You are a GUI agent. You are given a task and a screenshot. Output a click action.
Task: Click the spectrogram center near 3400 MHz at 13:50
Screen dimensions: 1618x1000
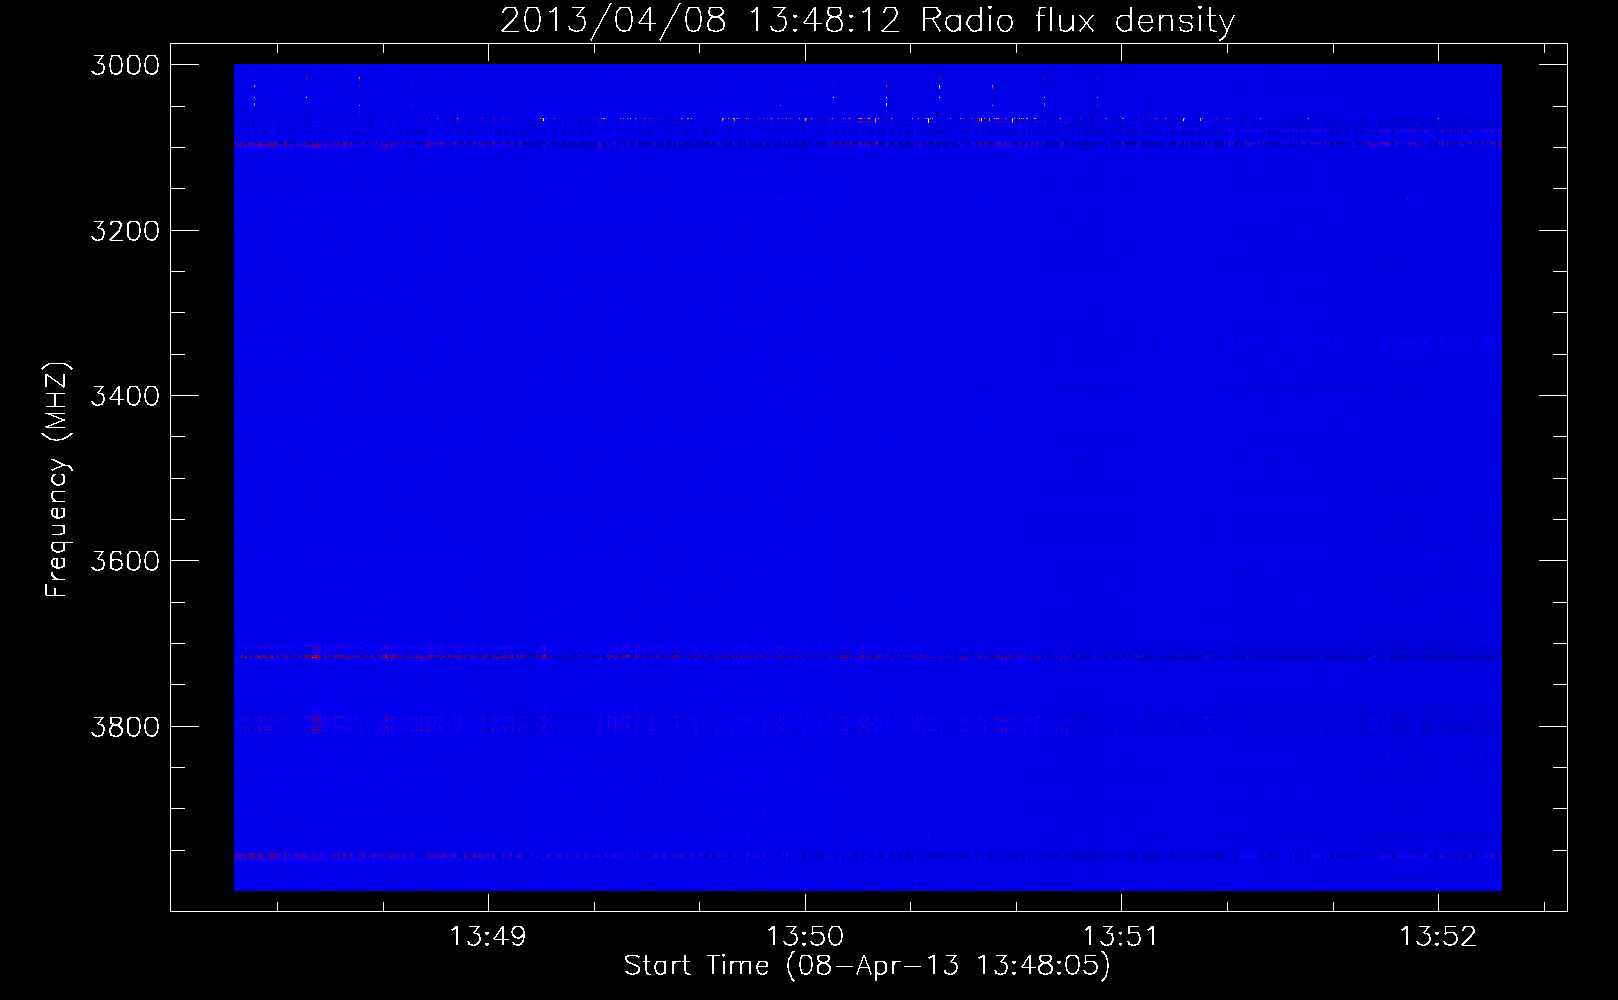point(804,396)
